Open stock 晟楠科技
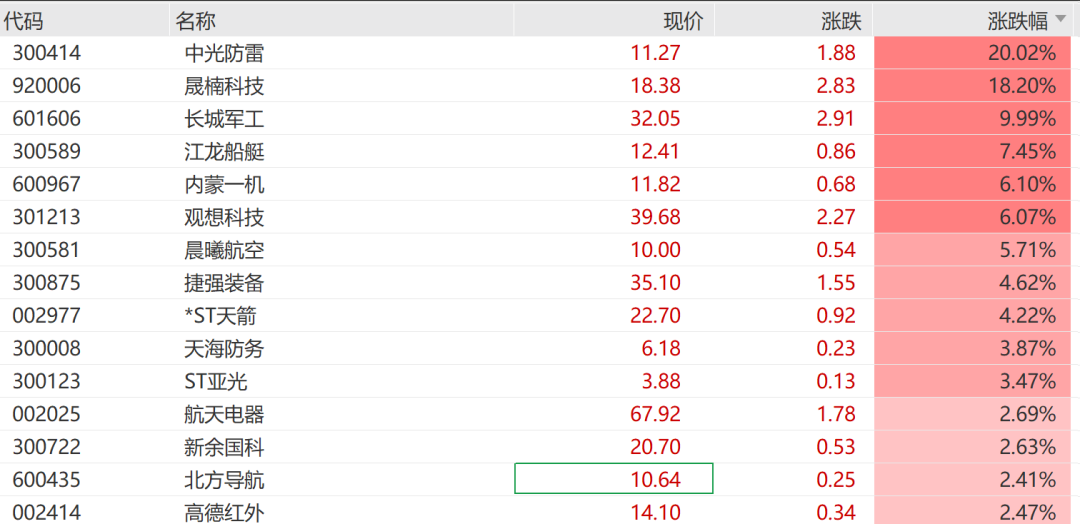The height and width of the screenshot is (524, 1080). pos(225,85)
